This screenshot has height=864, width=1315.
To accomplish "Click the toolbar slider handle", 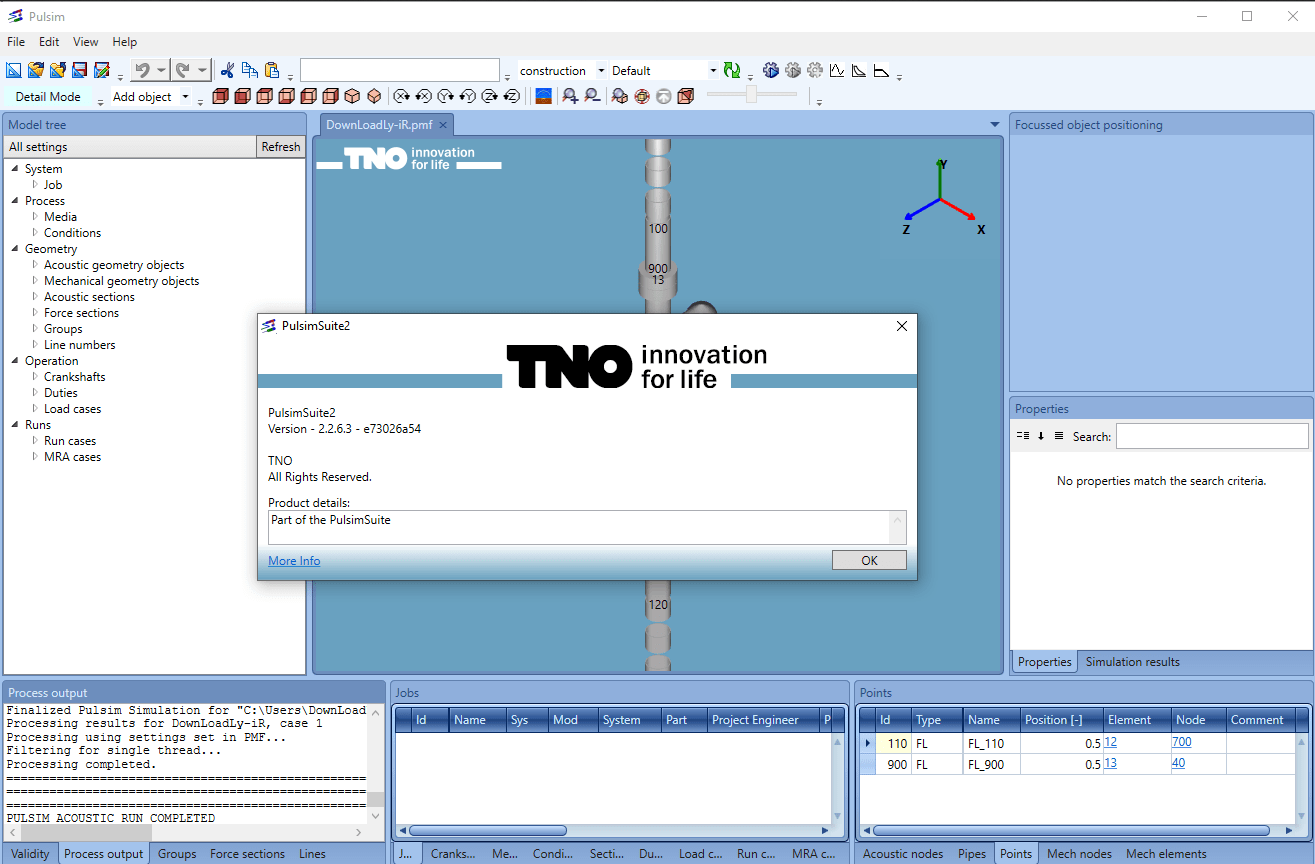I will click(x=752, y=95).
